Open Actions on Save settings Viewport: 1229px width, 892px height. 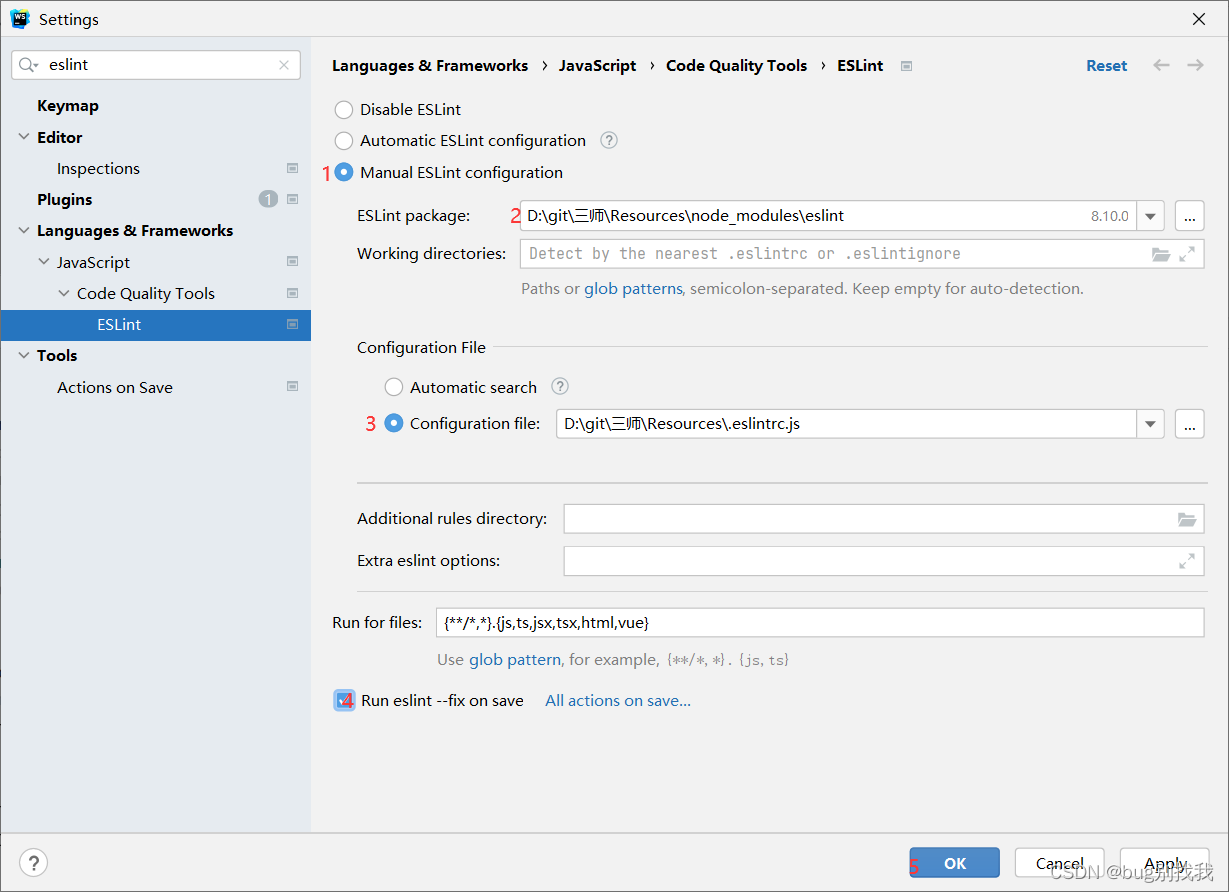coord(115,387)
